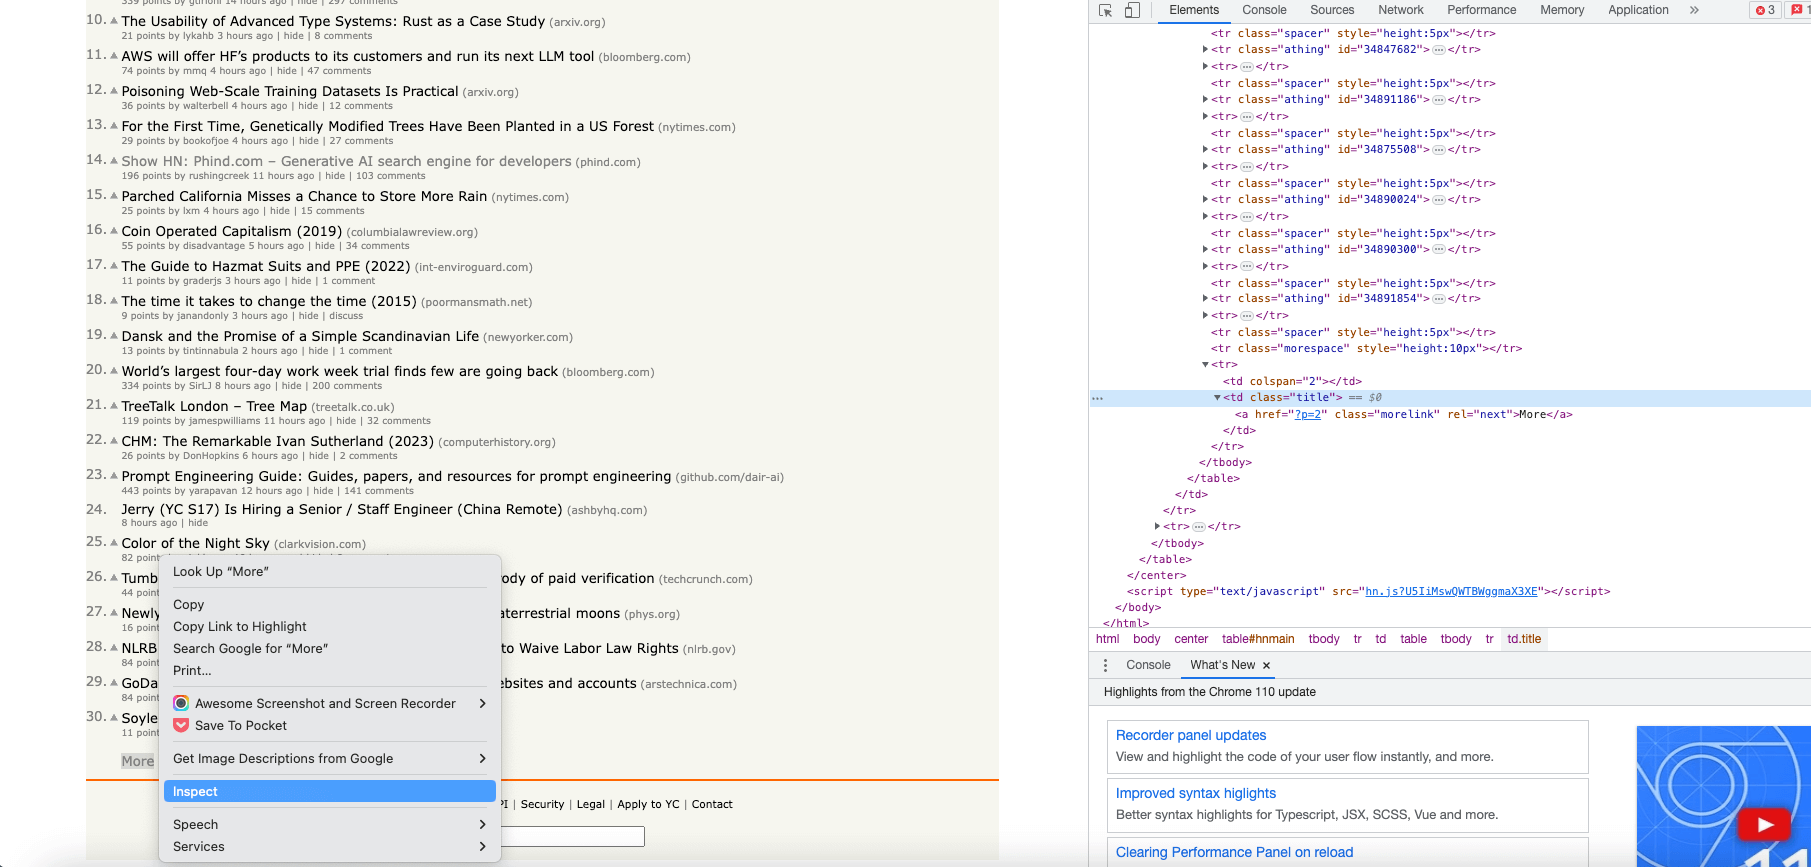Close the What's New drawer tab
Screen dimensions: 1811x867
point(1266,665)
